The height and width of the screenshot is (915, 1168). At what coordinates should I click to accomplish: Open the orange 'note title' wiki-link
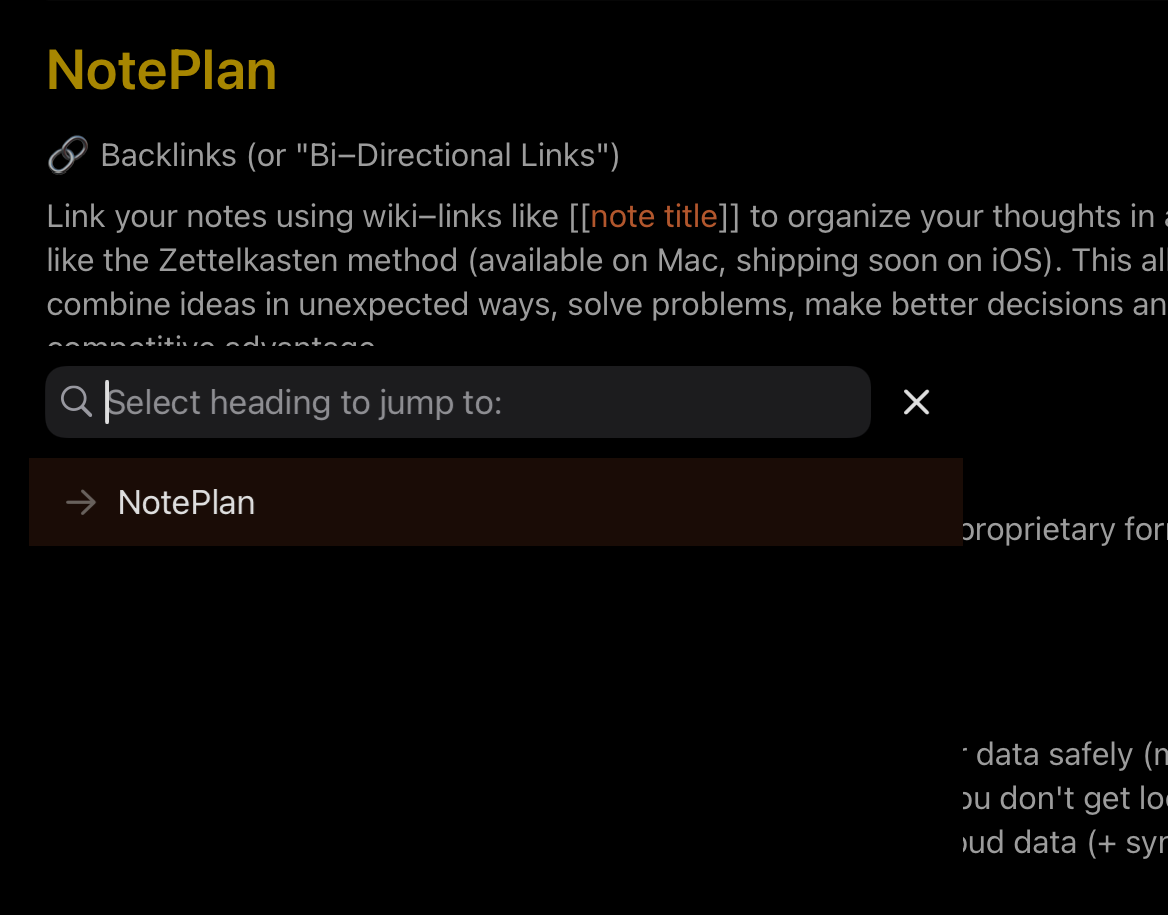tap(654, 217)
